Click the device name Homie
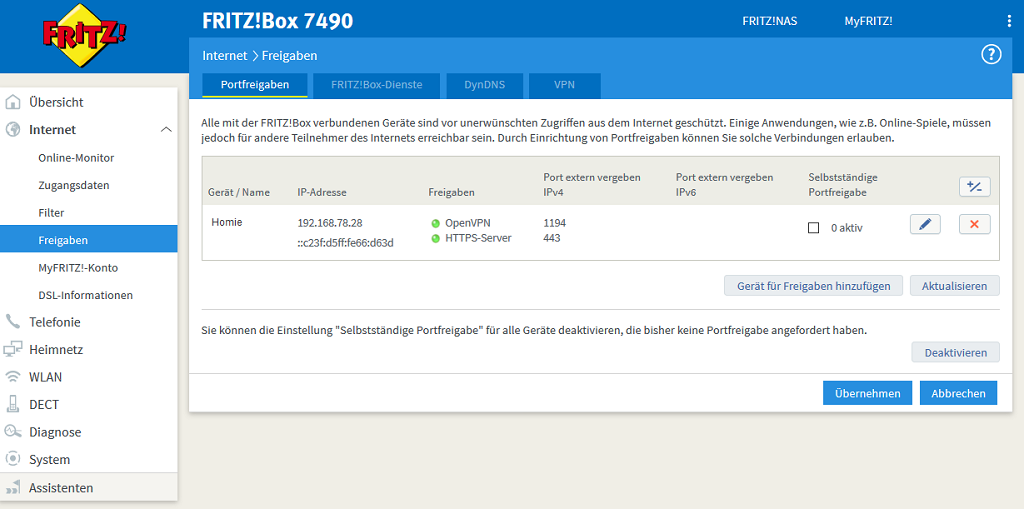The width and height of the screenshot is (1024, 509). (227, 222)
